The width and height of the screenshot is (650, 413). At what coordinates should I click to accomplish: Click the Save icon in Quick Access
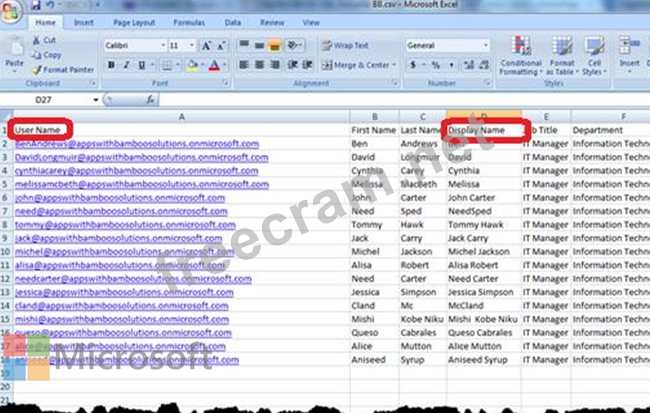pos(36,5)
